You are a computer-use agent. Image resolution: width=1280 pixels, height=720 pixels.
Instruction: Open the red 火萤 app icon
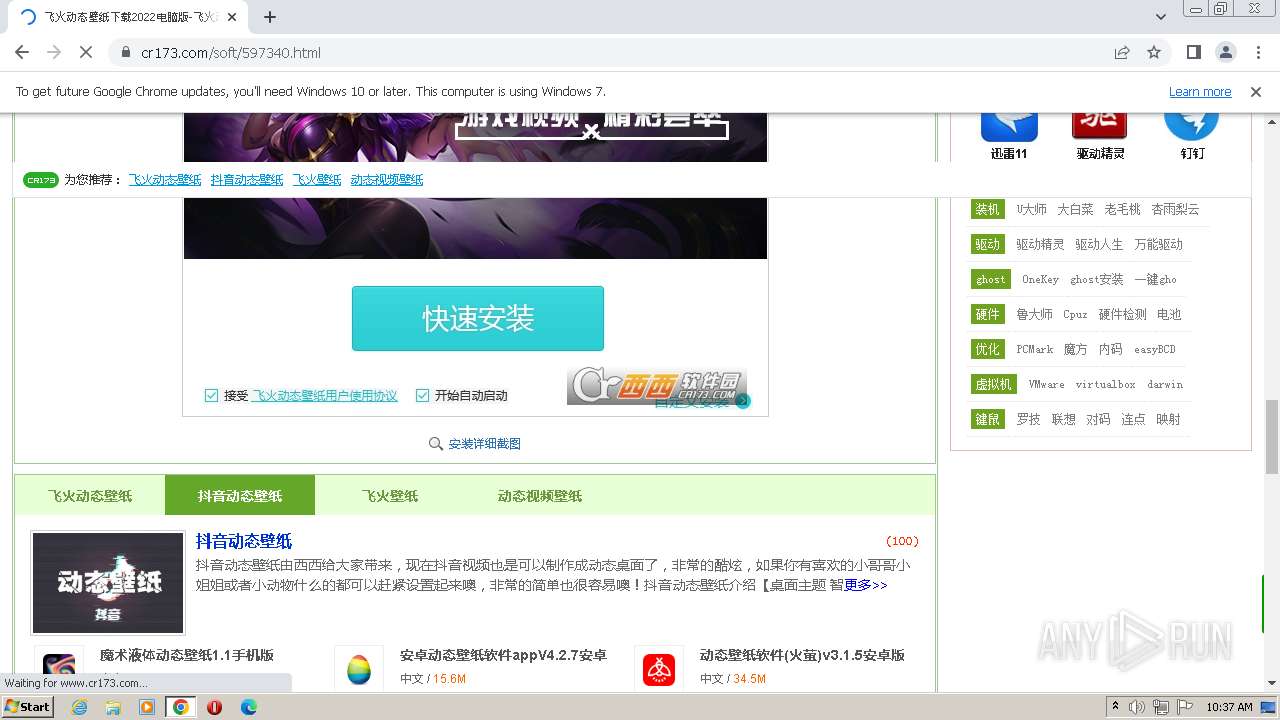click(659, 669)
